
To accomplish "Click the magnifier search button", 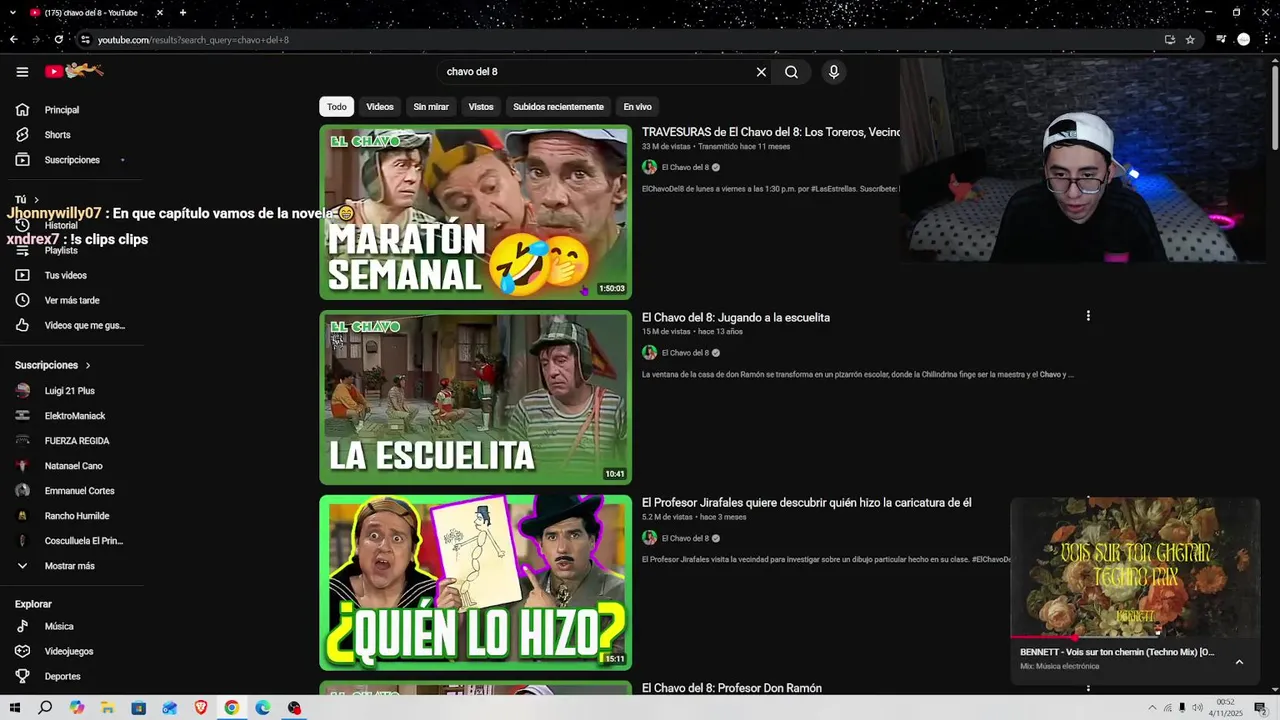I will coord(791,72).
